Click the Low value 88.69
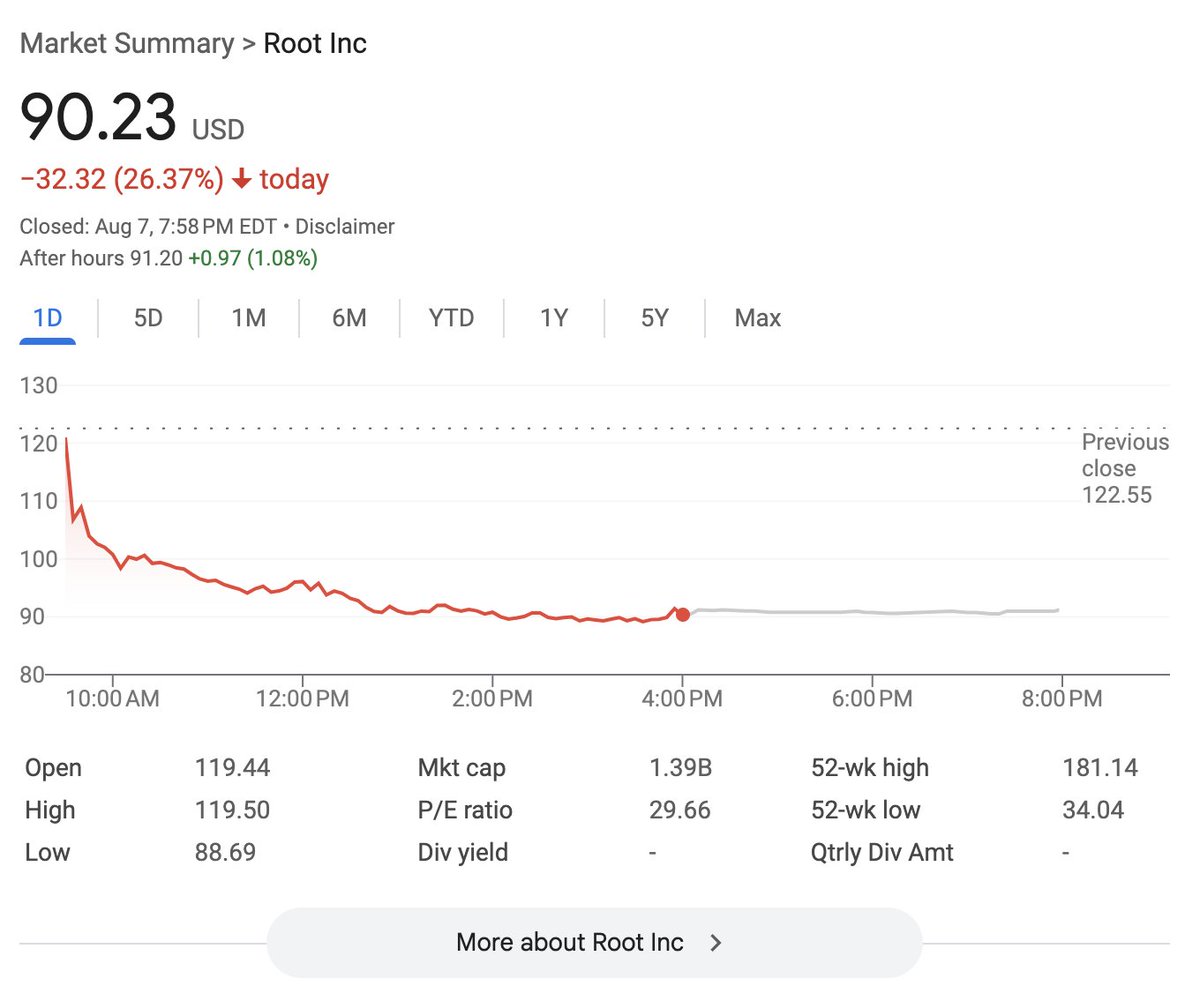The image size is (1200, 986). pos(225,852)
